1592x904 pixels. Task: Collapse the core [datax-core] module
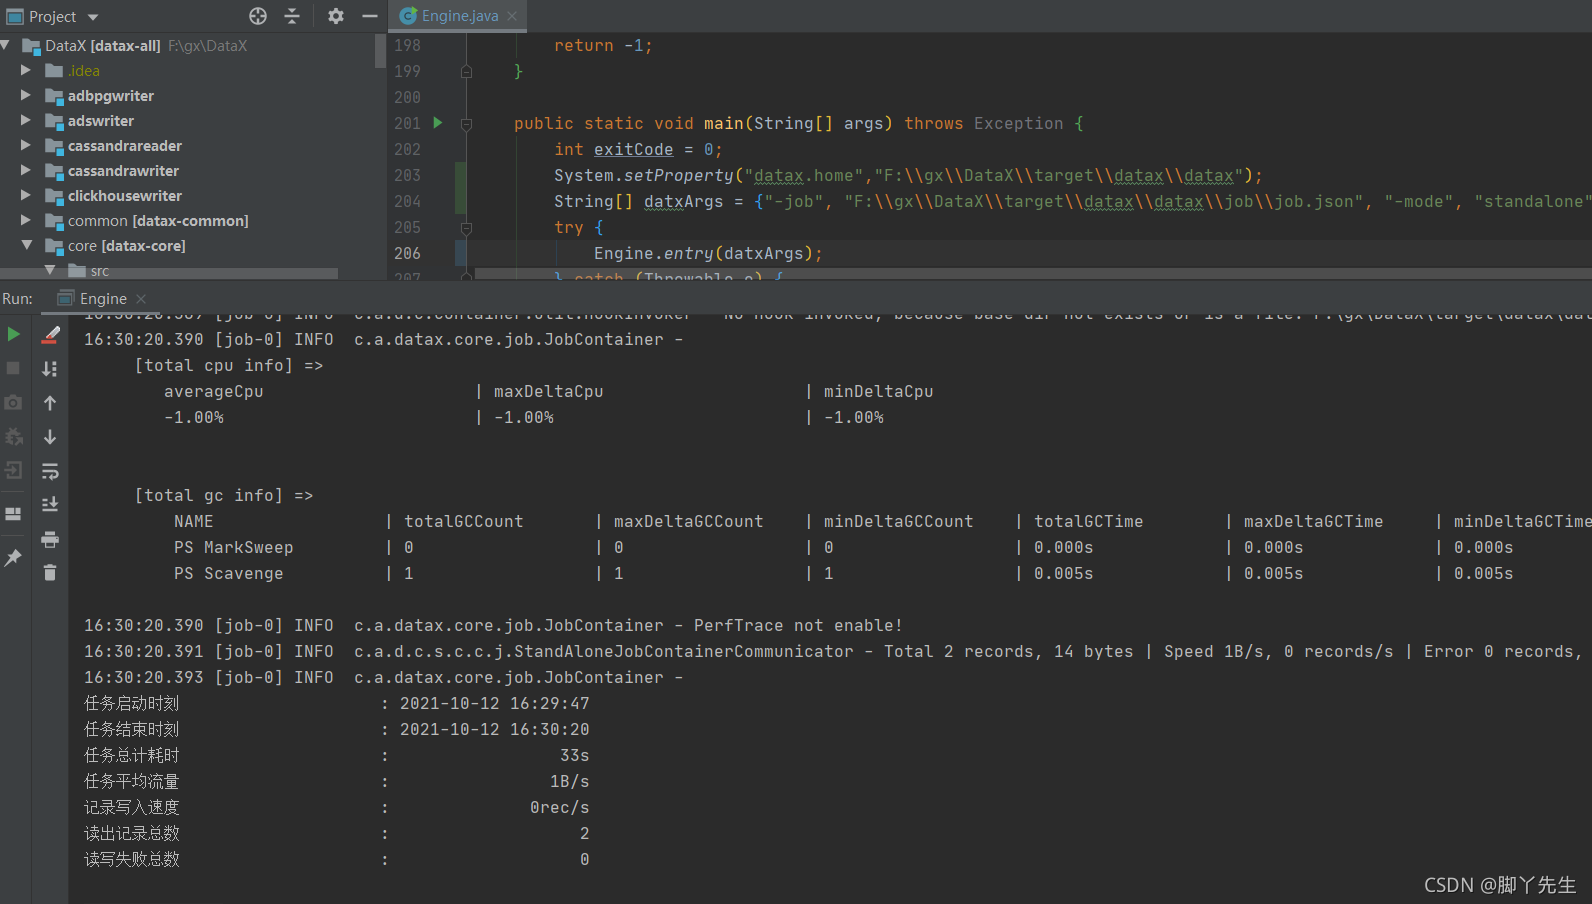click(26, 245)
